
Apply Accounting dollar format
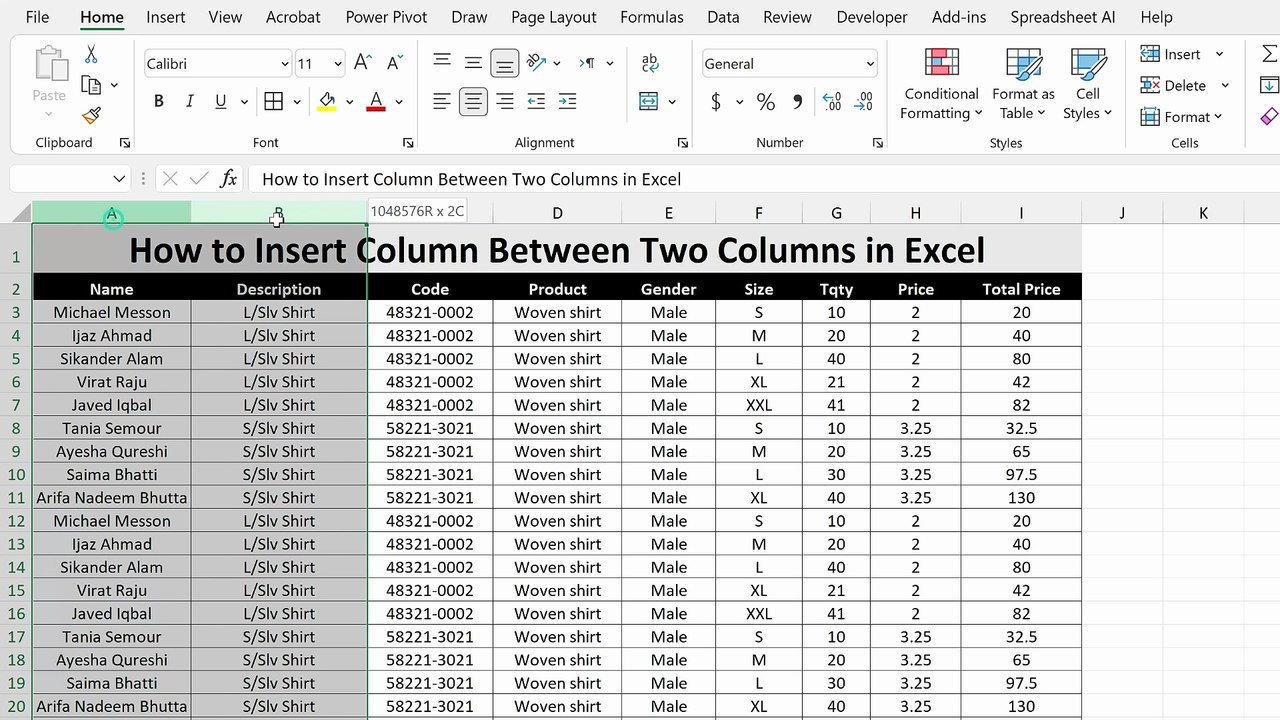point(716,101)
